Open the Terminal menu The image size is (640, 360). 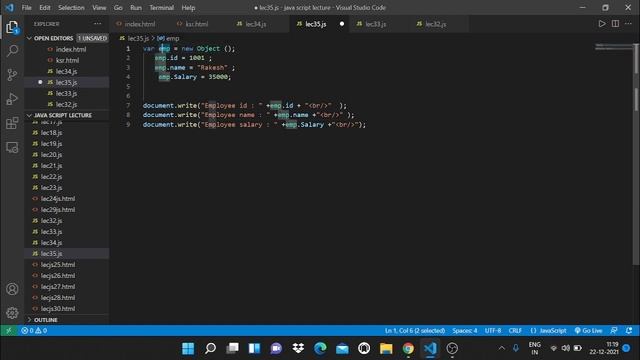[161, 7]
